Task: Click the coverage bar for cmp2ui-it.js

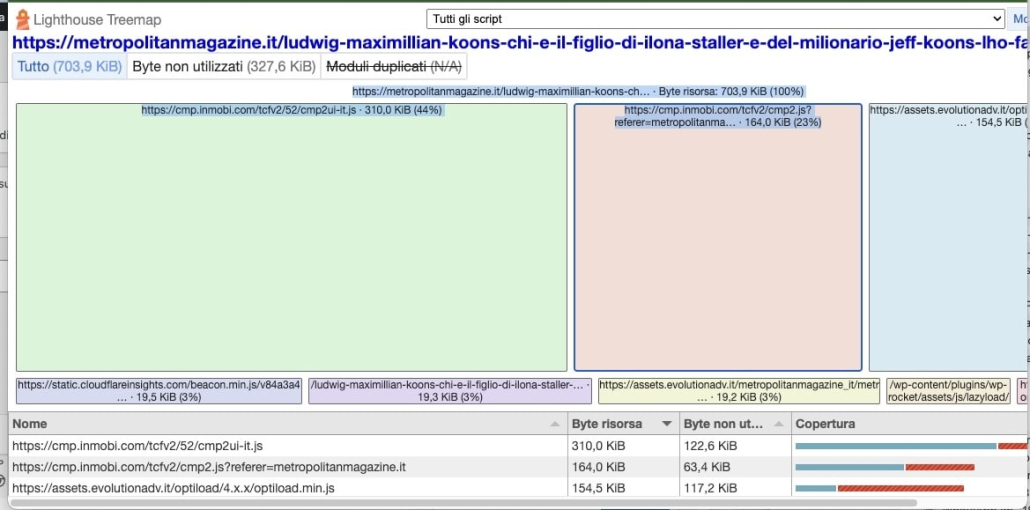Action: coord(911,446)
